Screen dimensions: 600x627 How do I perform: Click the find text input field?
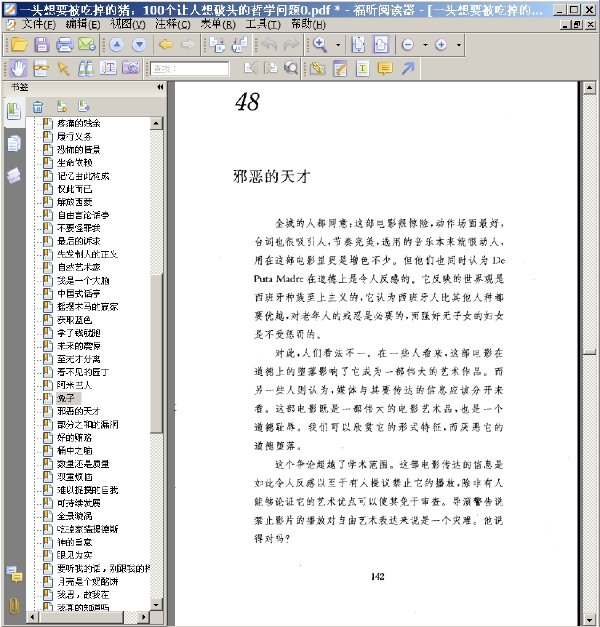click(x=190, y=69)
